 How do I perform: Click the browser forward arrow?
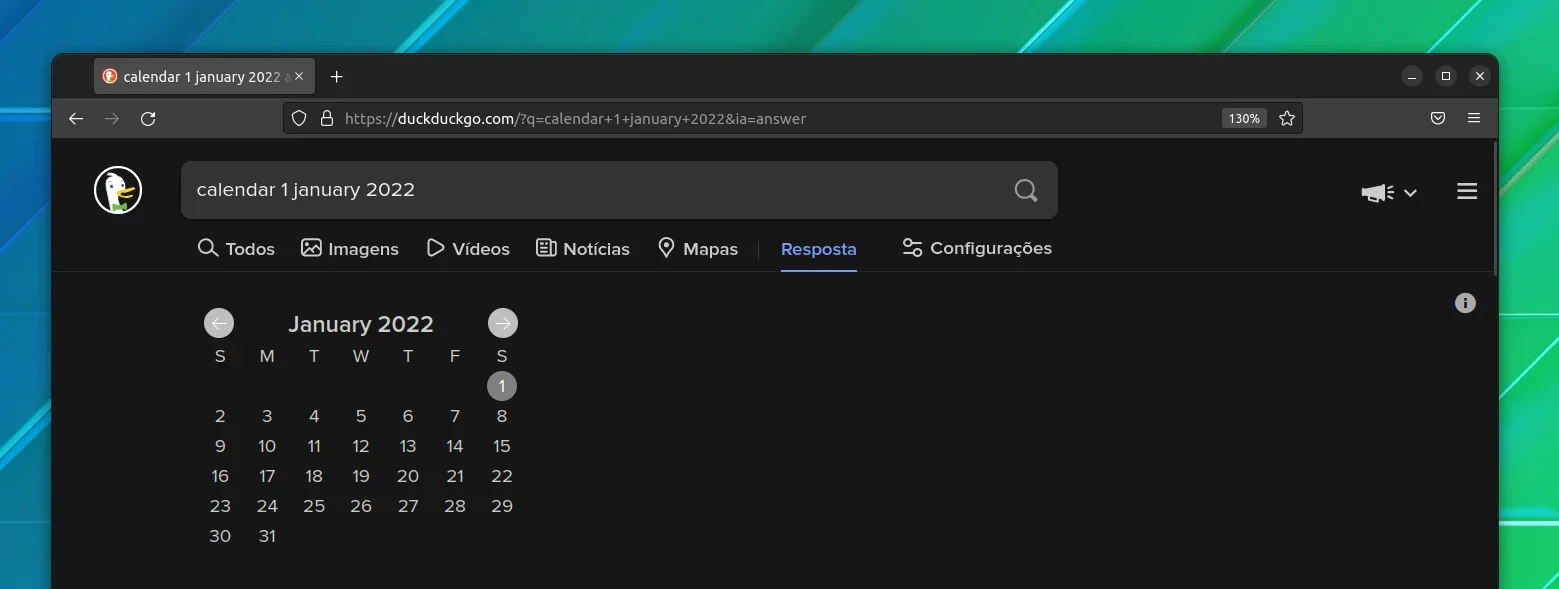coord(112,118)
